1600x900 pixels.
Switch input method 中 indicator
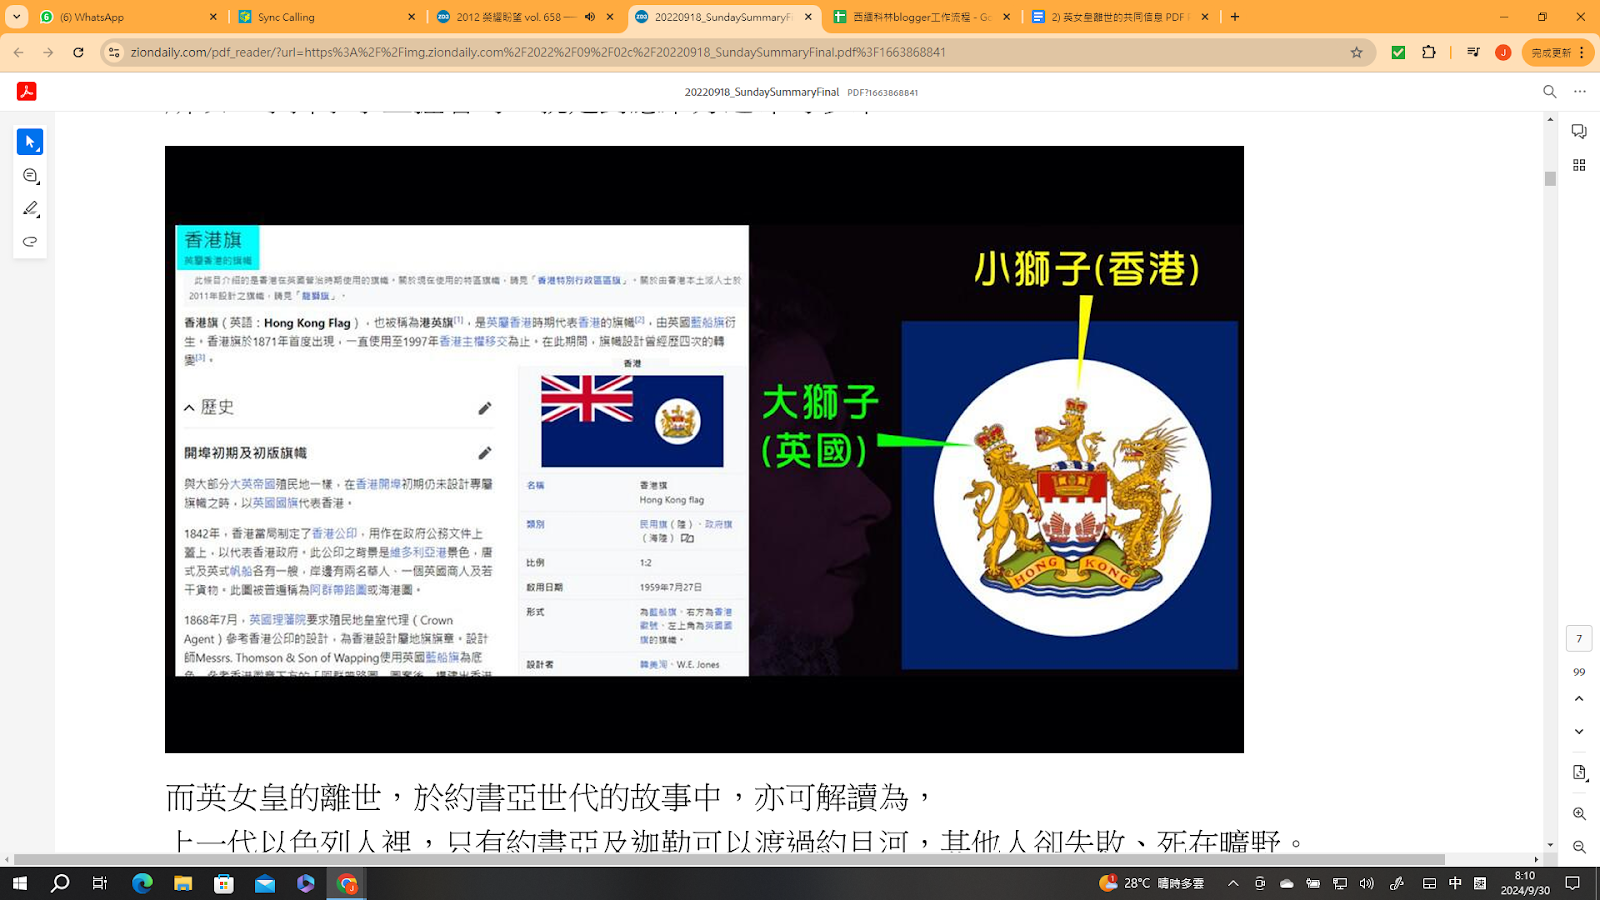[1455, 883]
